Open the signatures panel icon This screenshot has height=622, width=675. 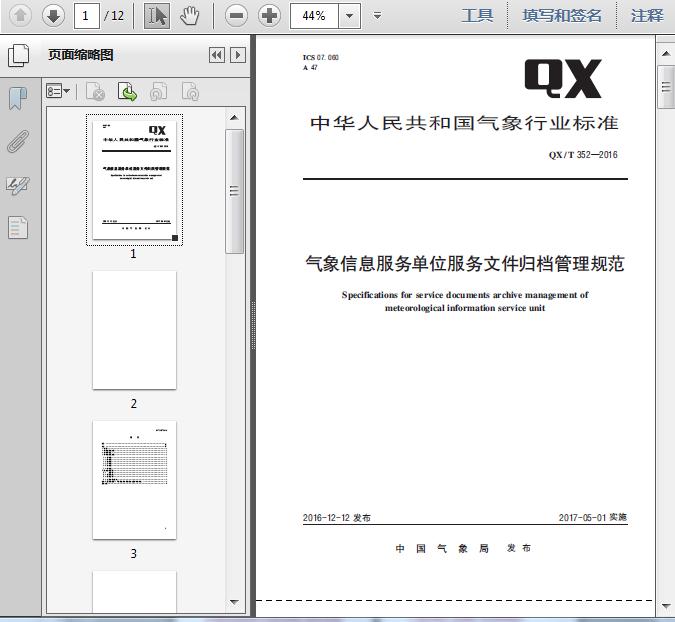[18, 186]
